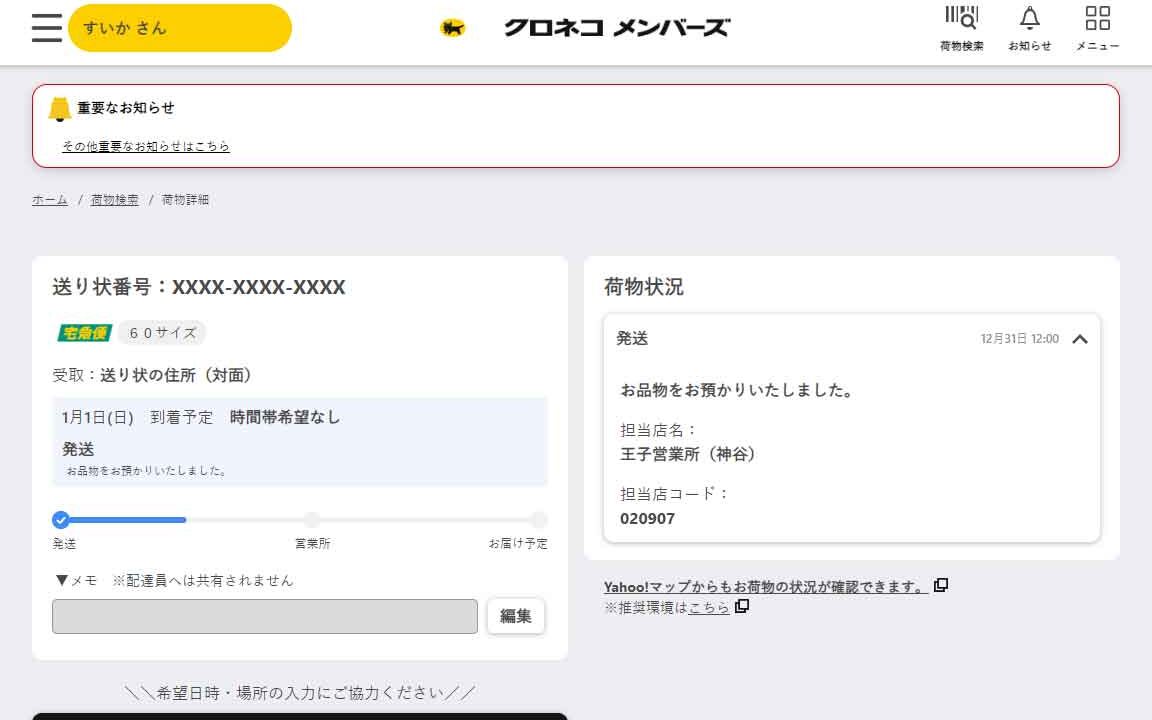Image resolution: width=1152 pixels, height=720 pixels.
Task: Click the 営業所 progress step dot
Action: [312, 520]
